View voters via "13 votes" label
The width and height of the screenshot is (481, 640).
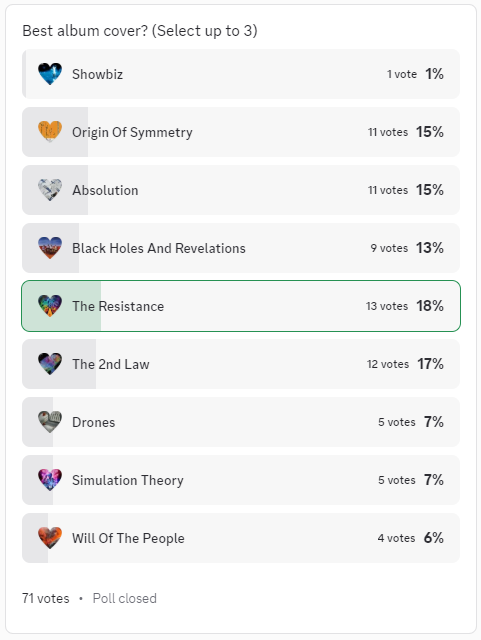[x=387, y=306]
